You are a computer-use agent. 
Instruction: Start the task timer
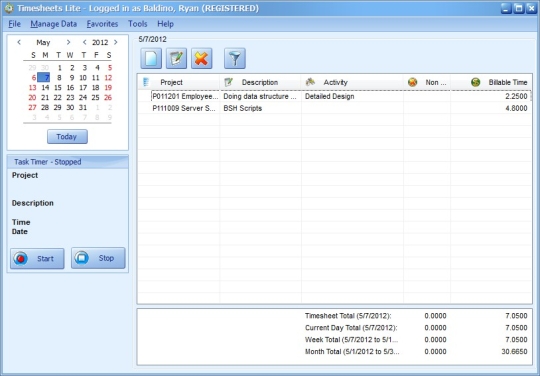37,258
